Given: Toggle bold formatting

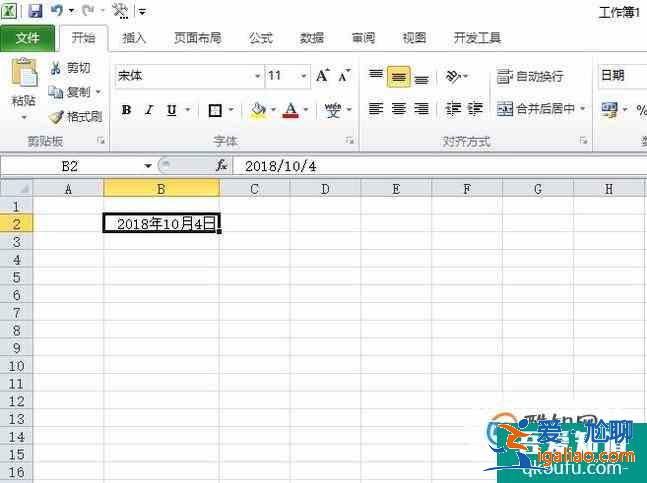Looking at the screenshot, I should [x=126, y=110].
